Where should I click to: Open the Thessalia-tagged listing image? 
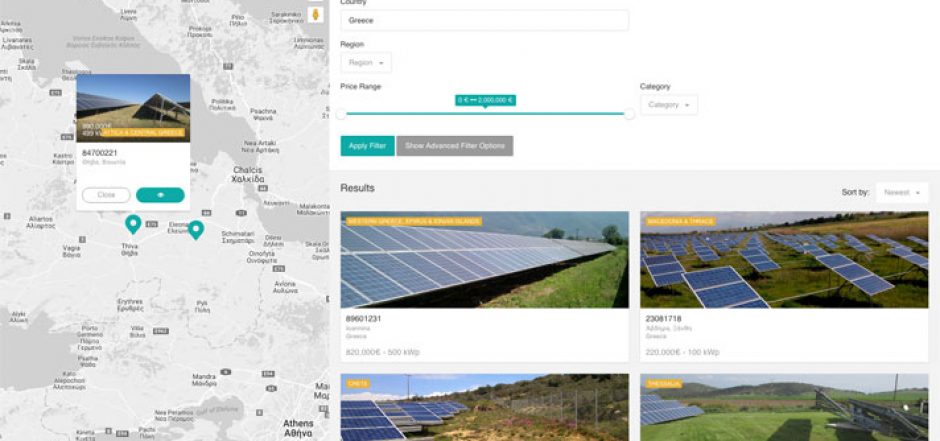784,407
